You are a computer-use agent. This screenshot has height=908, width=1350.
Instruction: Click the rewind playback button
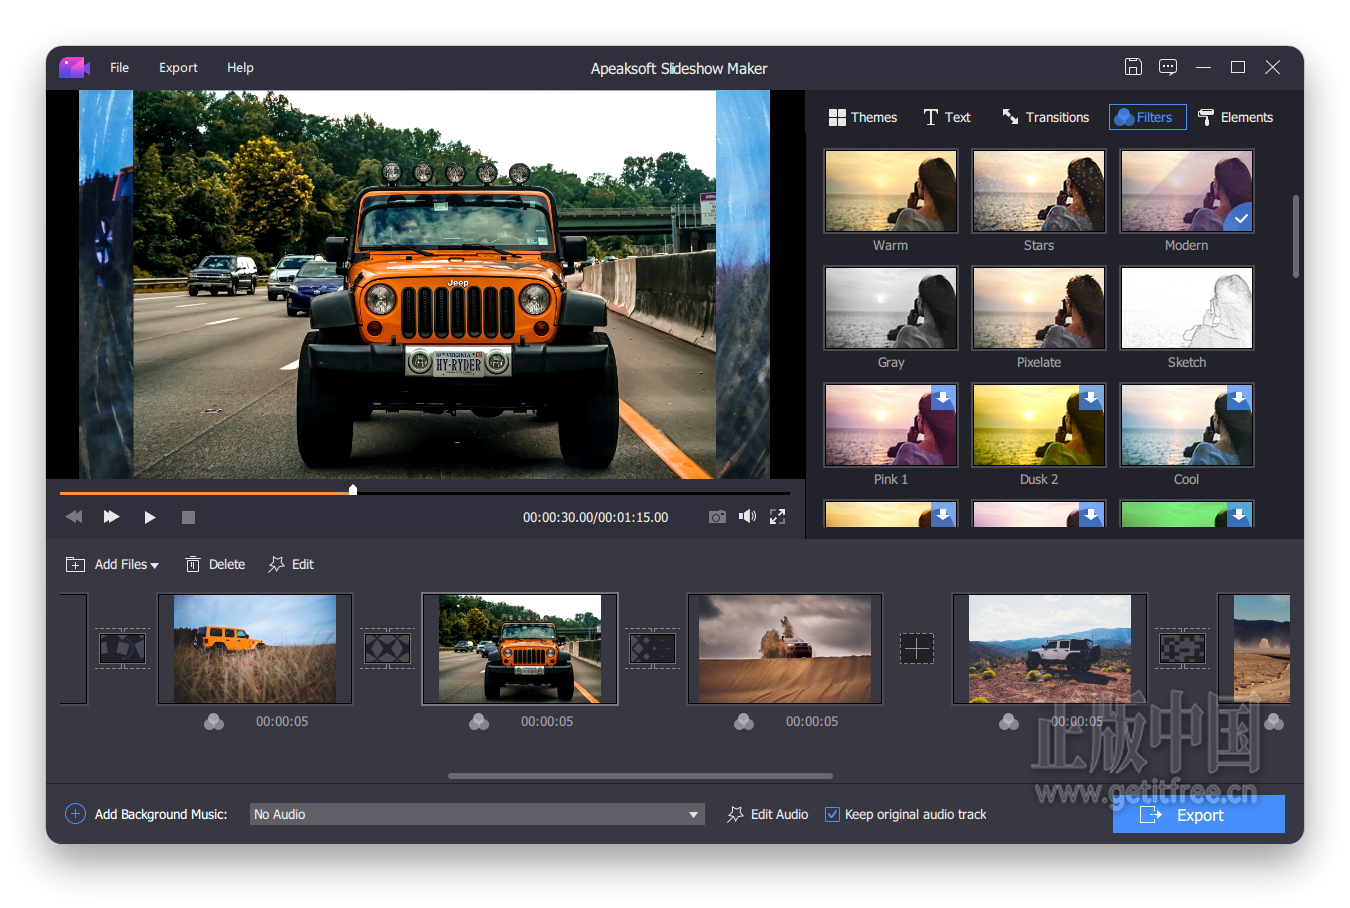pos(74,517)
